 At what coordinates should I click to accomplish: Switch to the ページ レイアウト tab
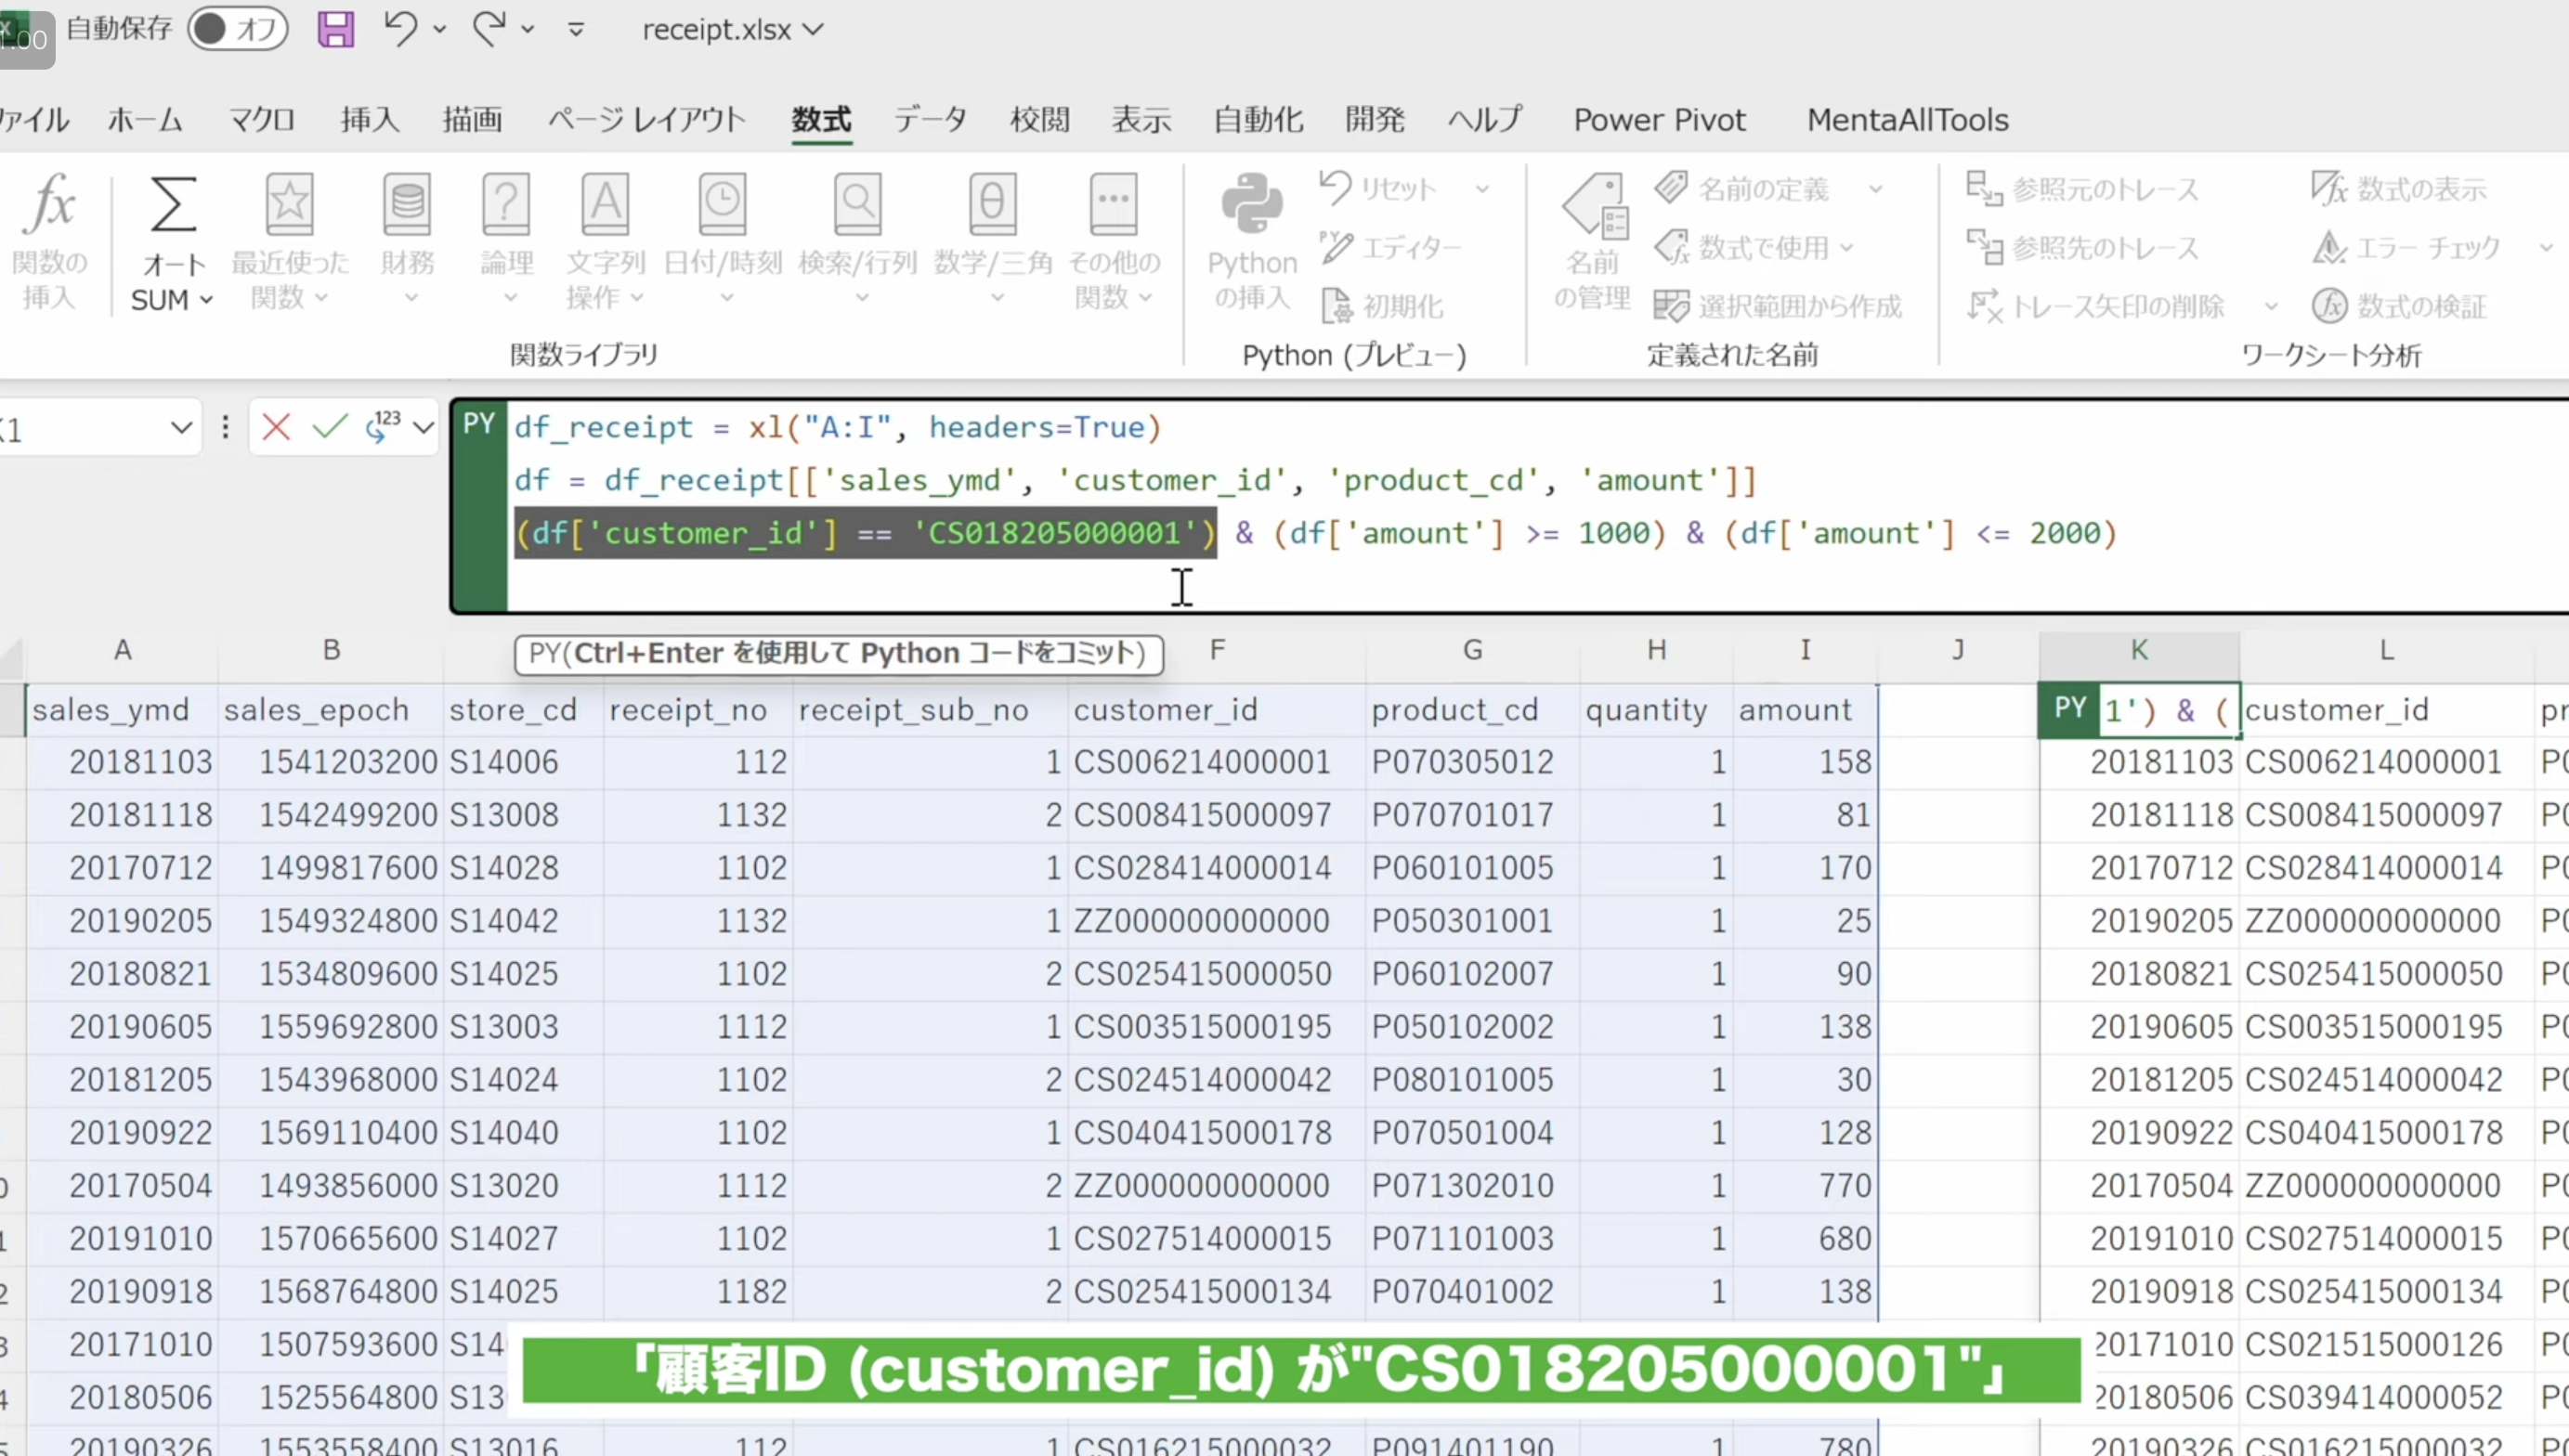647,120
